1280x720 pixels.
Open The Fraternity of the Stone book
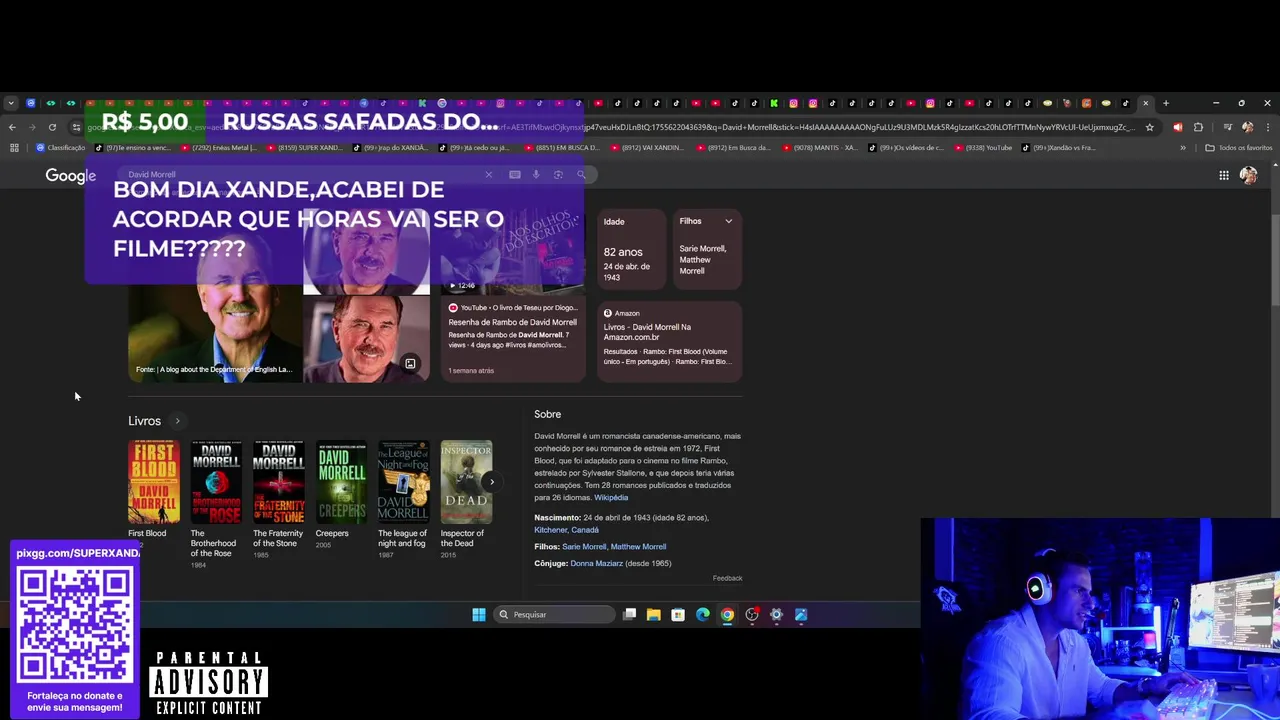[279, 482]
